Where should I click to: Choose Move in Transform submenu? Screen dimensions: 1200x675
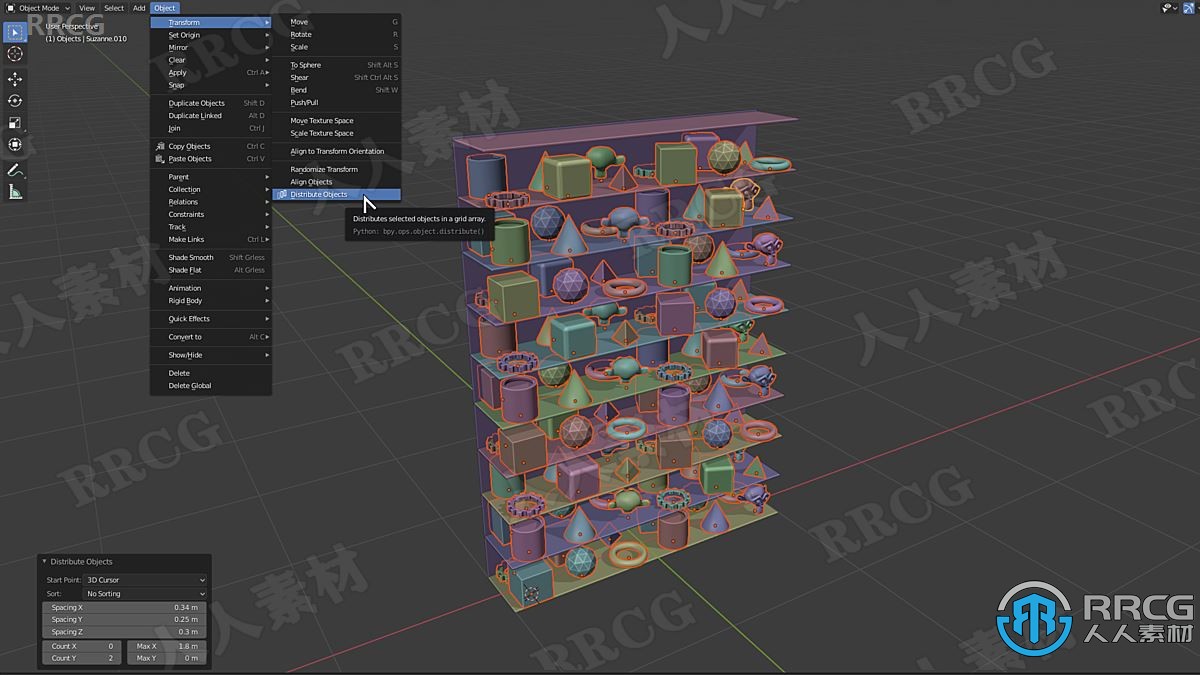pos(337,22)
